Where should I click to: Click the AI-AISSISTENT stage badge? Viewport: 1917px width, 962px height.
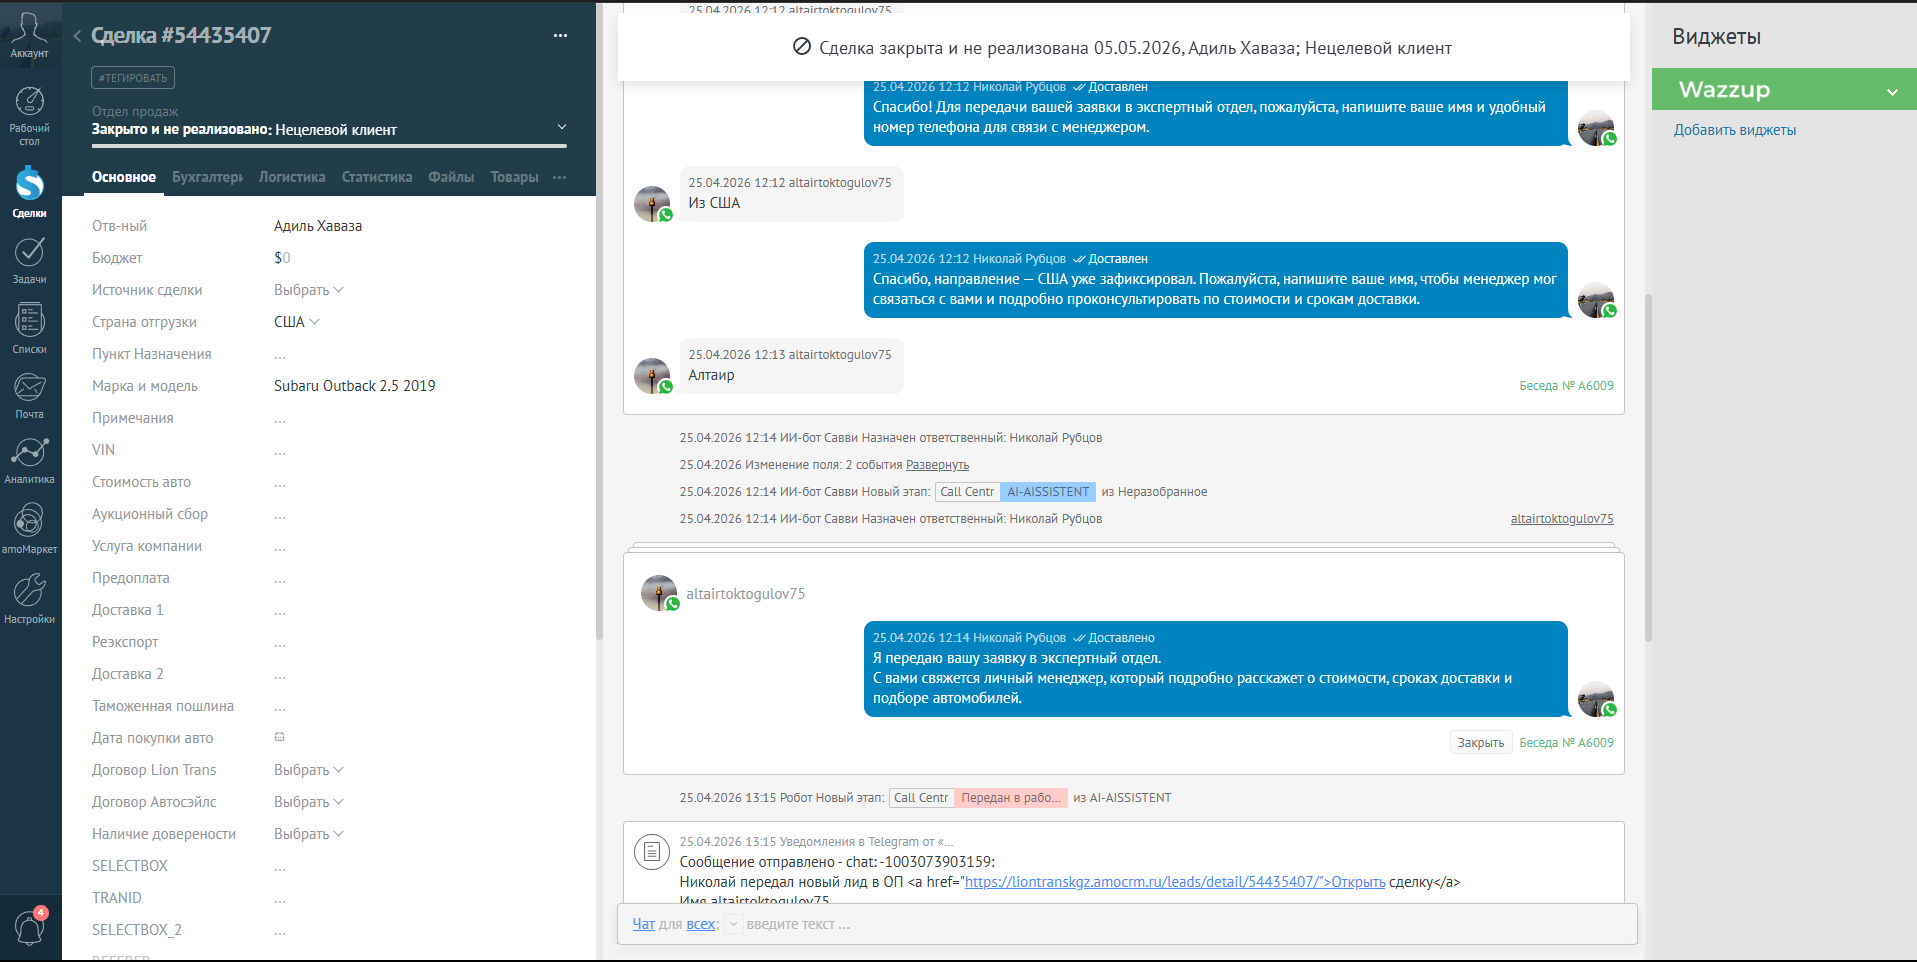pos(1048,492)
